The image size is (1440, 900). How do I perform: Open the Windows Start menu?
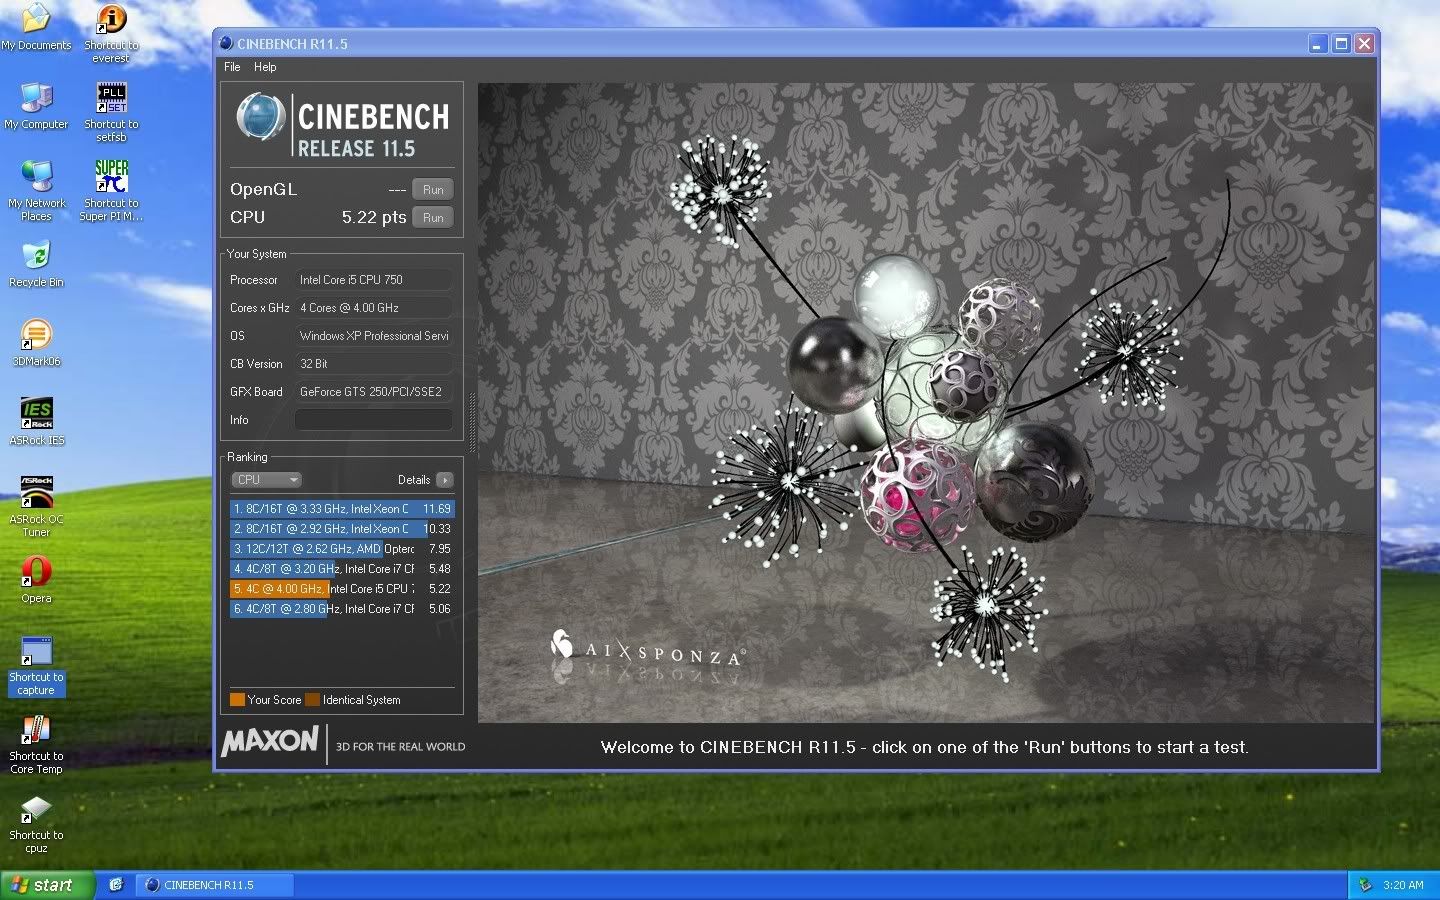(x=47, y=885)
